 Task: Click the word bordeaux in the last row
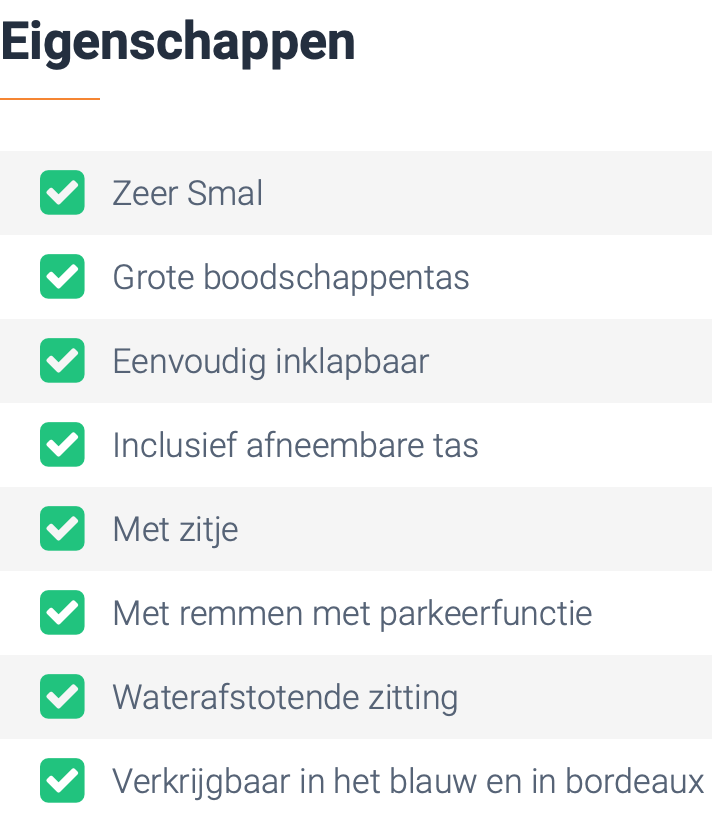coord(635,781)
